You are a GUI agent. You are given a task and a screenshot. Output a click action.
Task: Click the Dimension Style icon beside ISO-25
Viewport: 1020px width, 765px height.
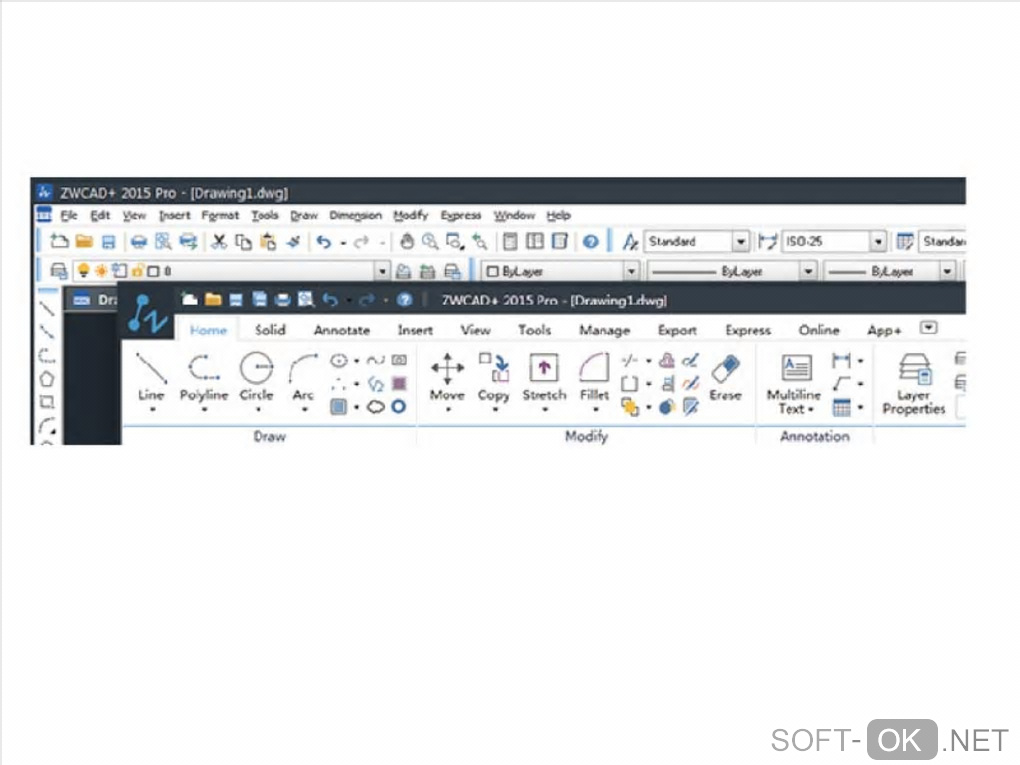[768, 241]
